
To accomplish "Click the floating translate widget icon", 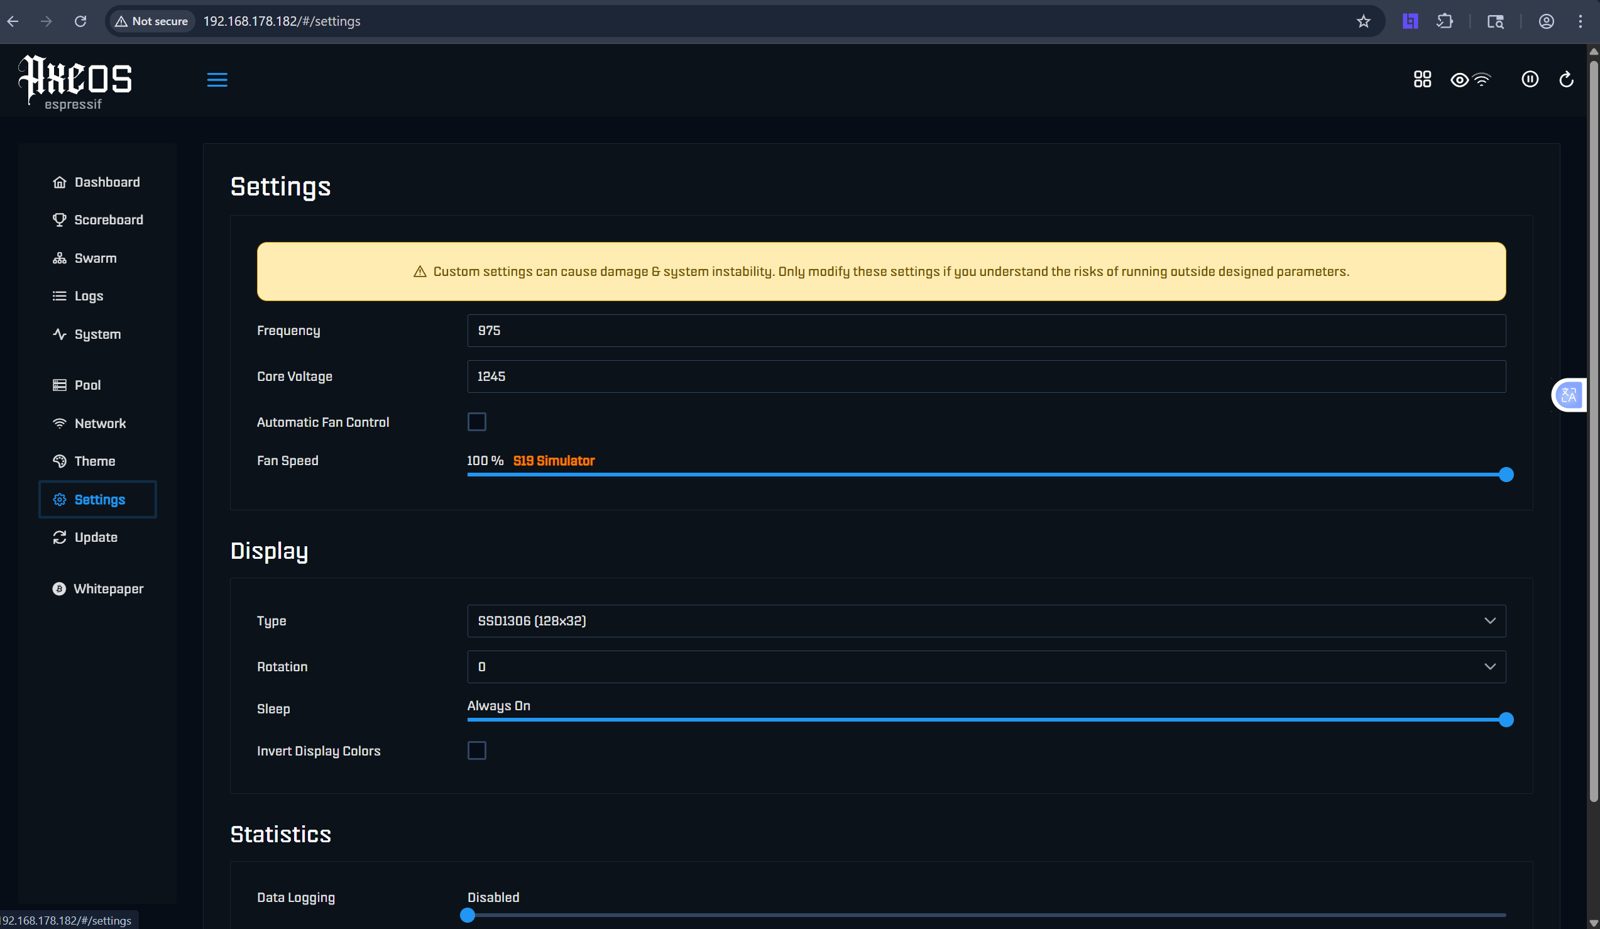I will pos(1569,395).
